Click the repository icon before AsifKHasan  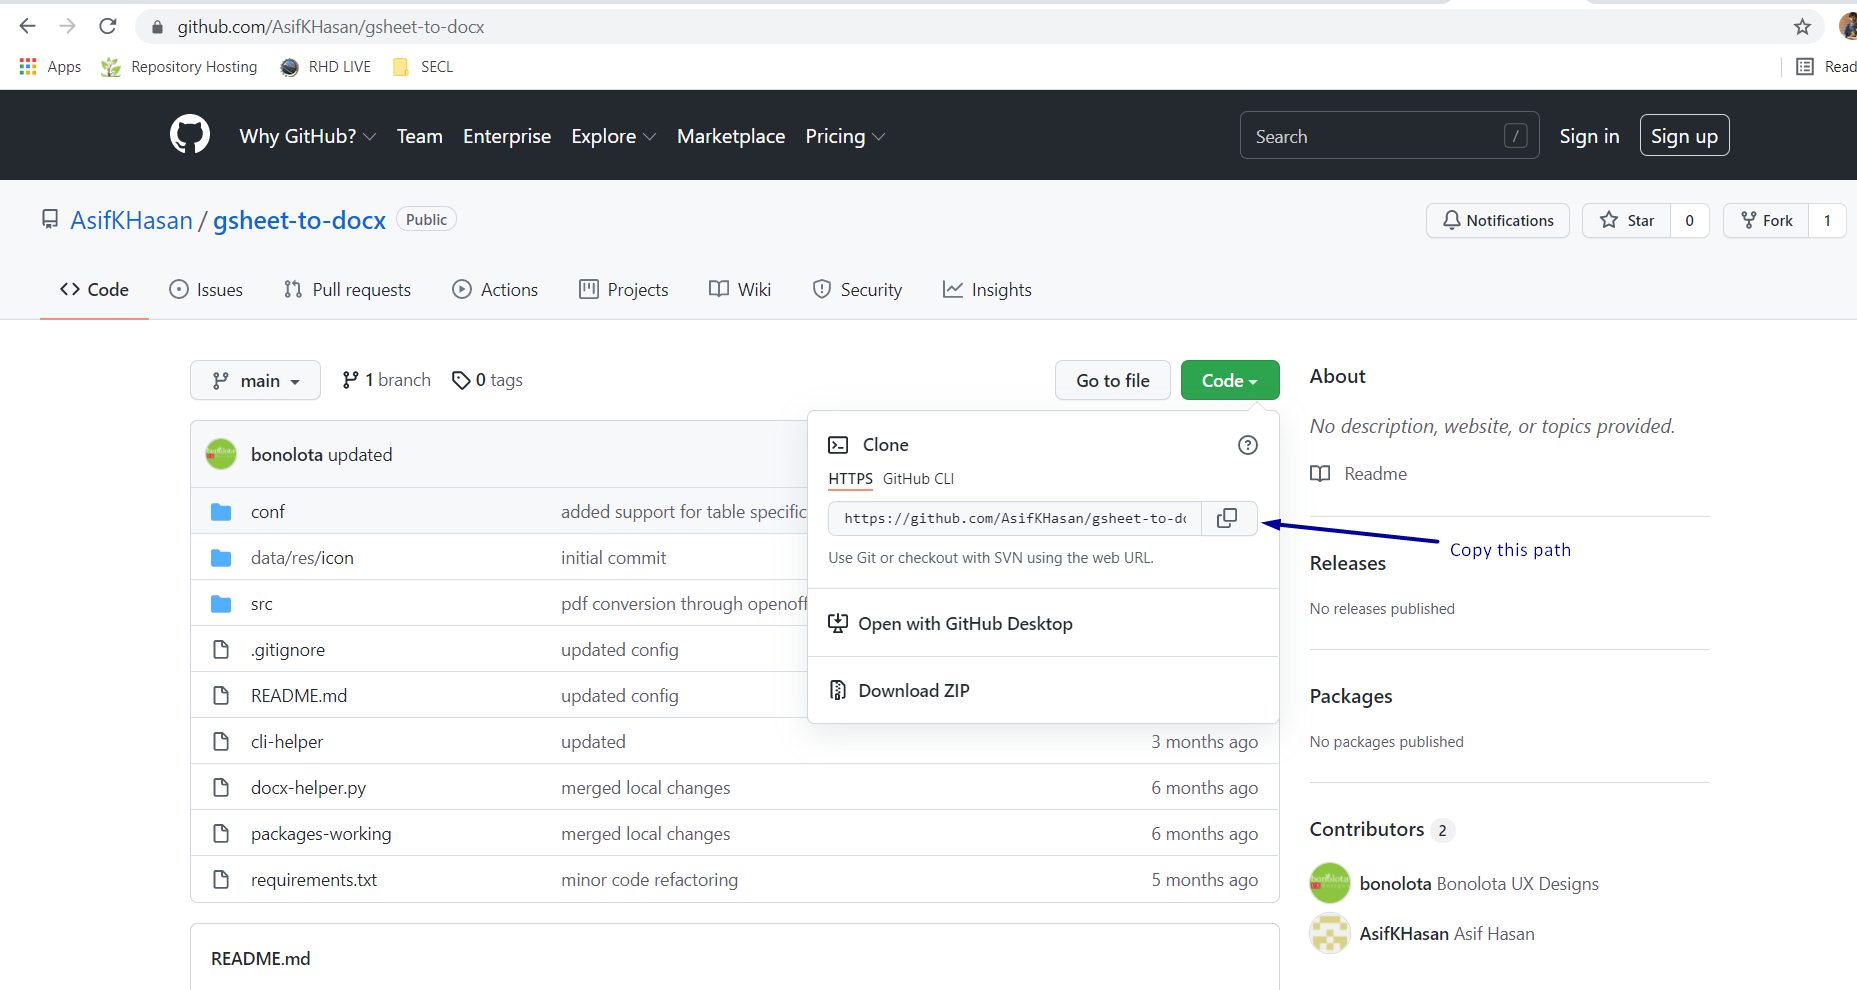50,219
